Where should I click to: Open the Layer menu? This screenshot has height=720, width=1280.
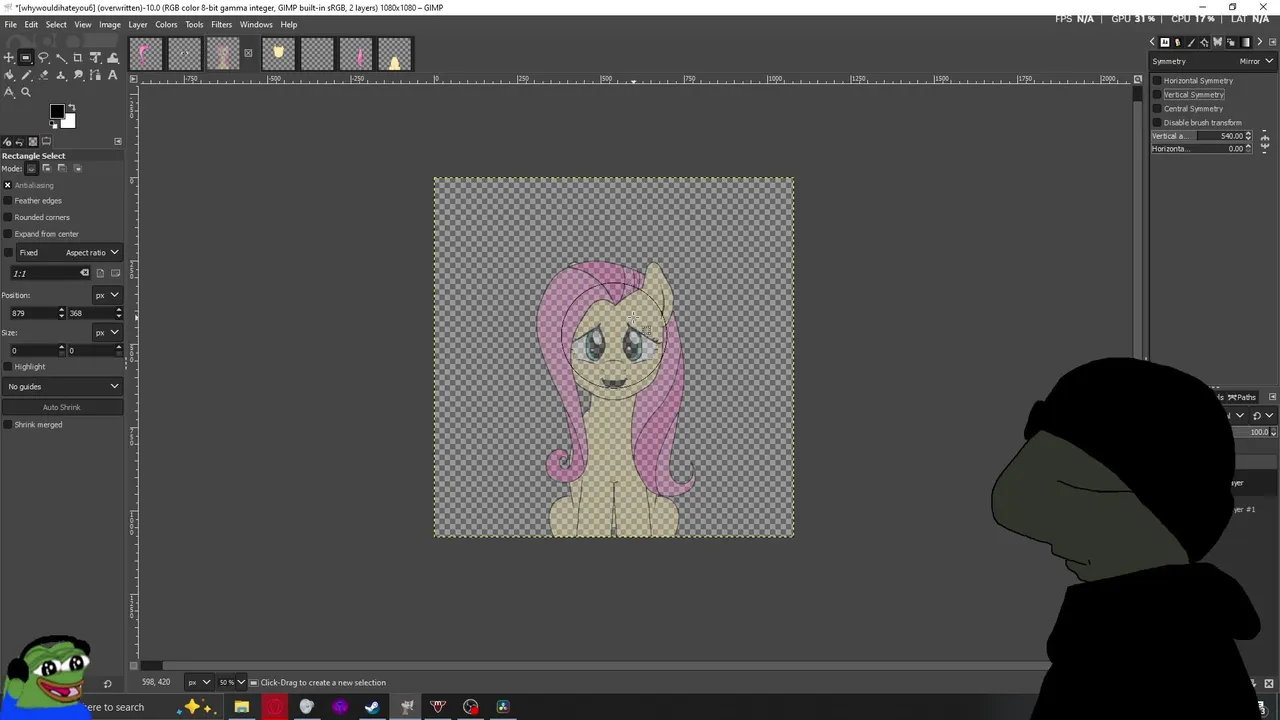click(138, 24)
